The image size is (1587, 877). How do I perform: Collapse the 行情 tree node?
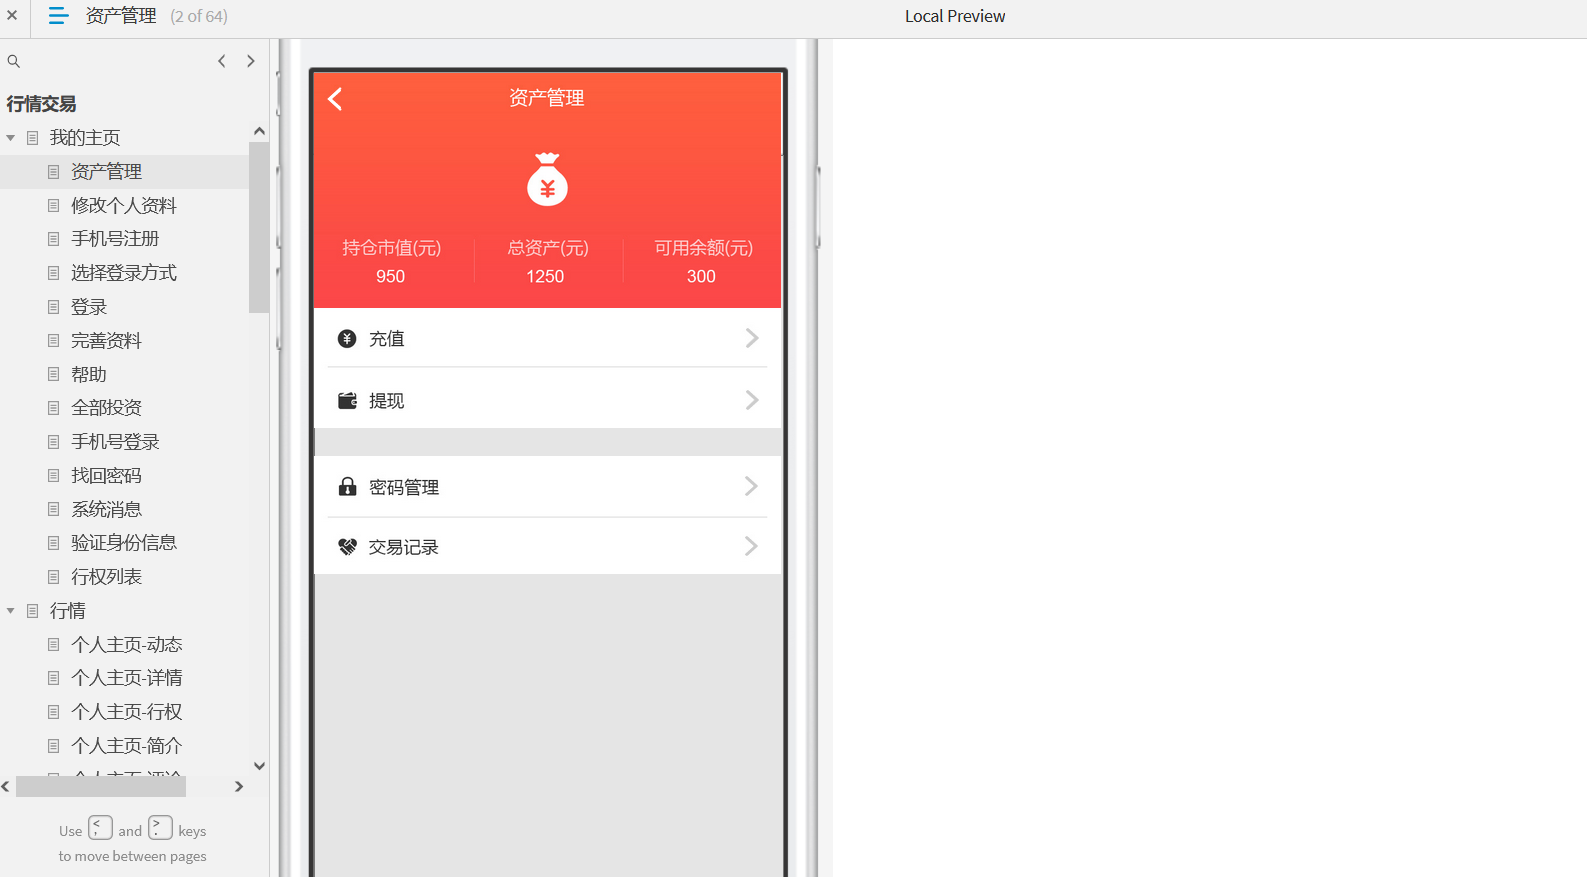(x=10, y=611)
